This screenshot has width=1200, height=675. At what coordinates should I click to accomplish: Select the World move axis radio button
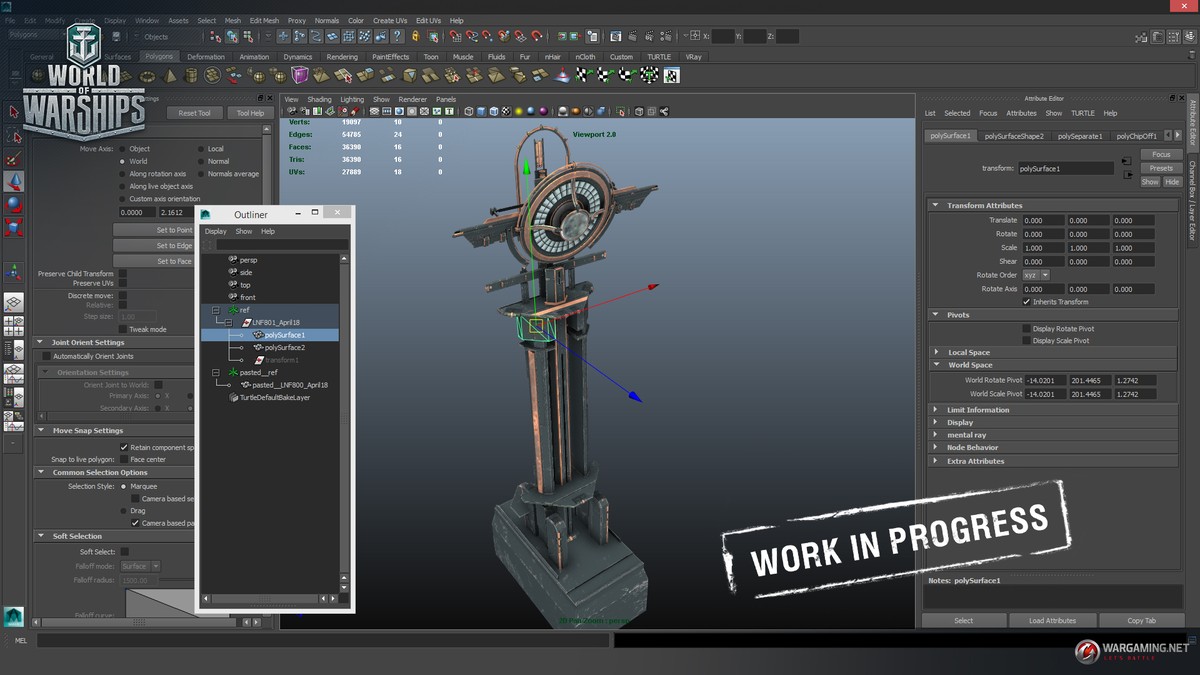point(123,161)
